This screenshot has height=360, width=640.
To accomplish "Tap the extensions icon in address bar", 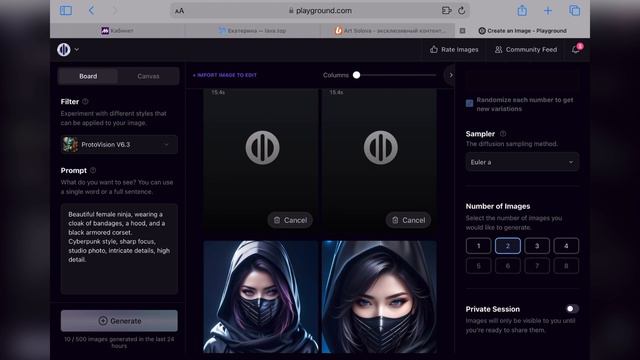I will (x=447, y=11).
